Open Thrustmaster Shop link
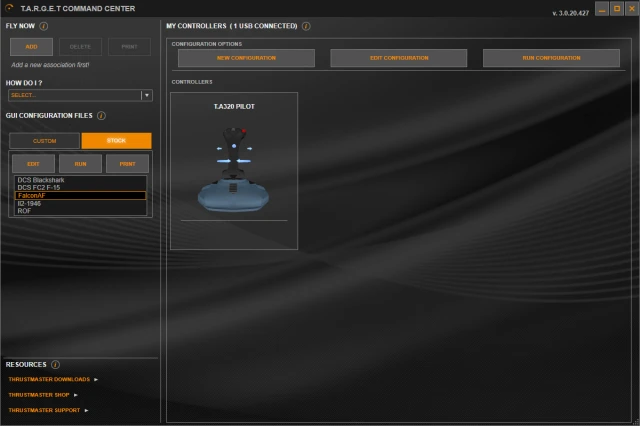 click(39, 395)
